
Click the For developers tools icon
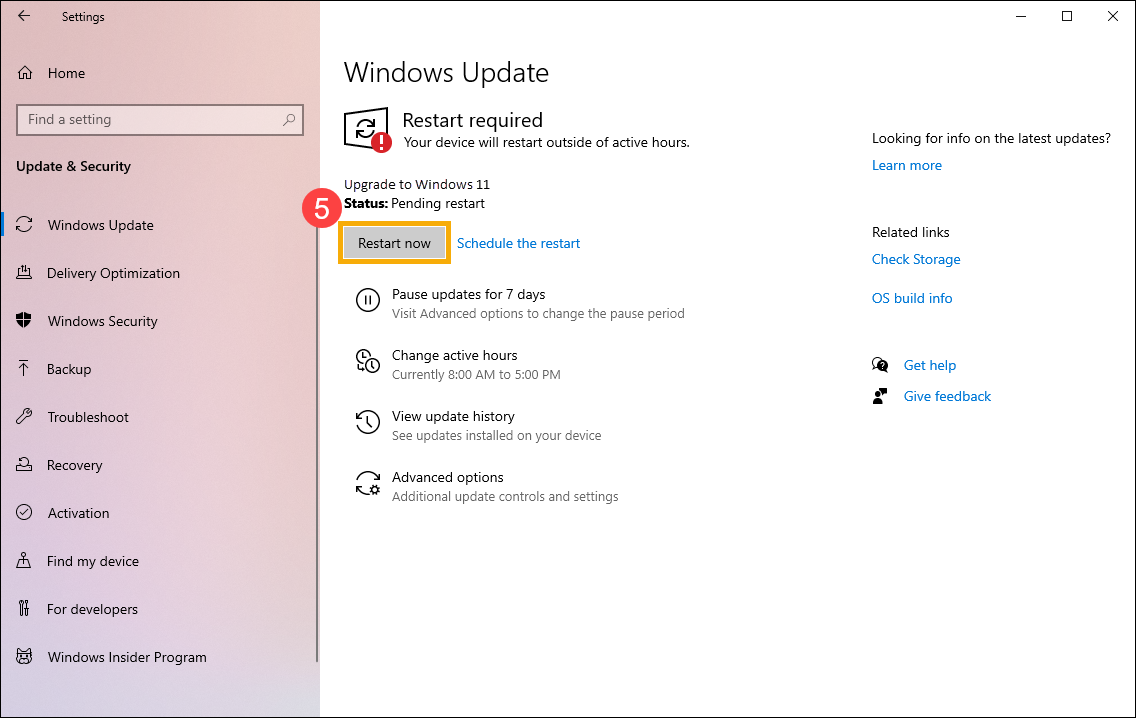click(25, 609)
